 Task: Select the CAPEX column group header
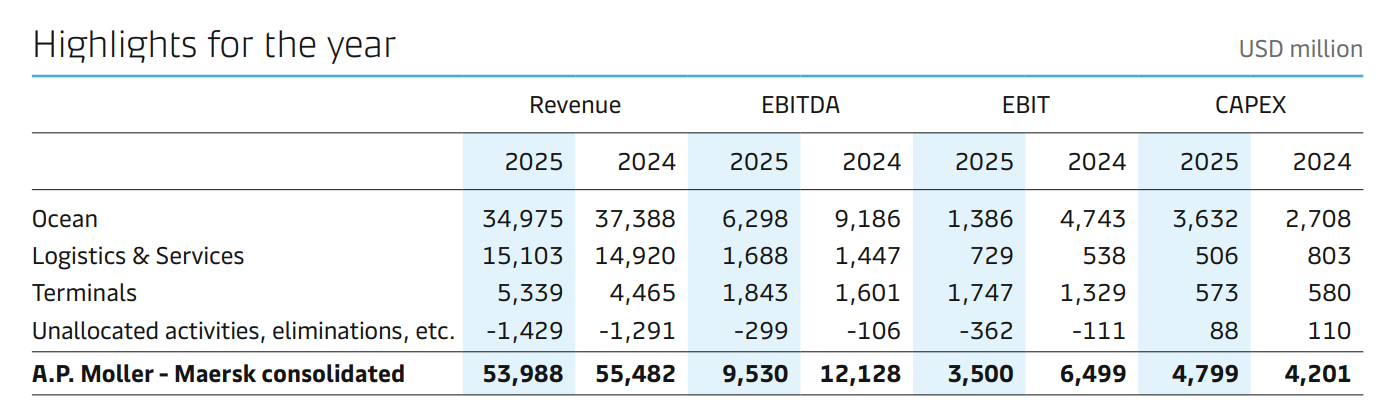[1251, 105]
